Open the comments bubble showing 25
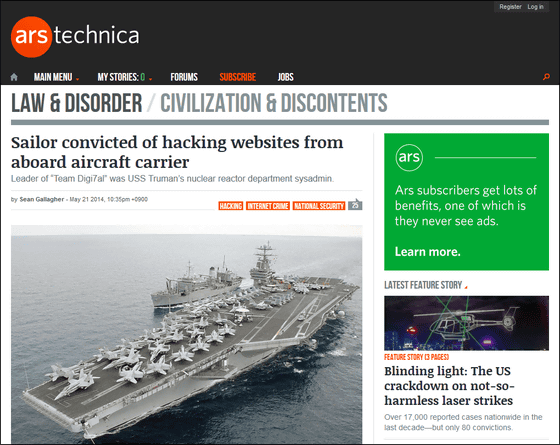 (x=355, y=205)
